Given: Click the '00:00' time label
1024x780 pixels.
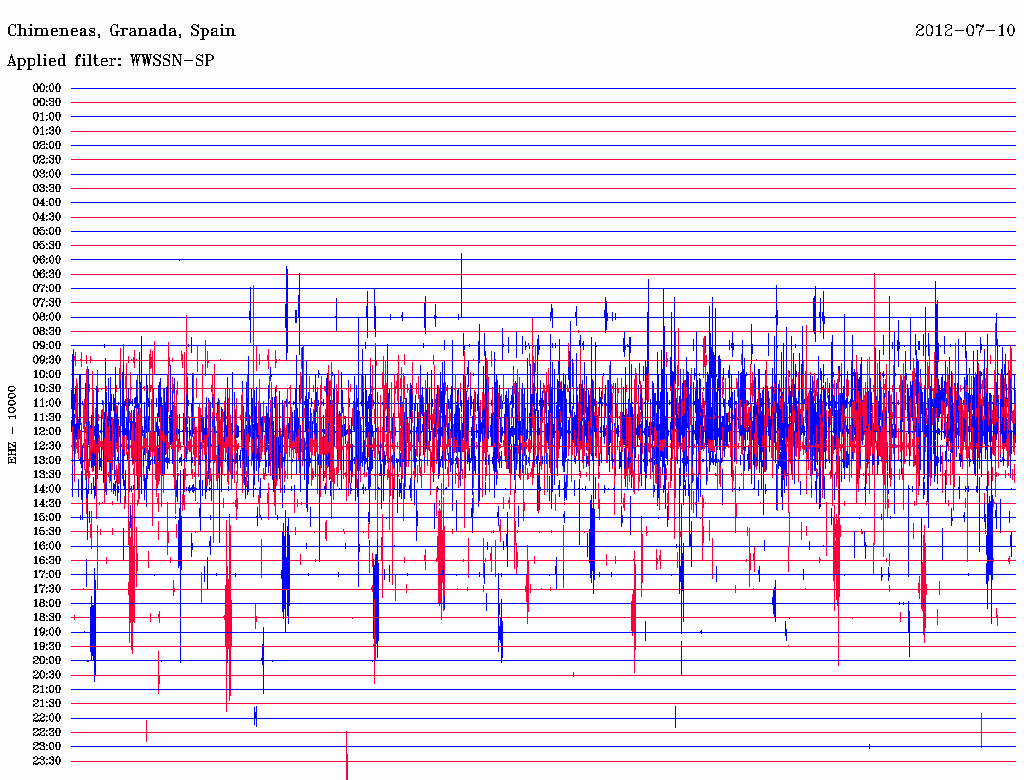Looking at the screenshot, I should 46,88.
